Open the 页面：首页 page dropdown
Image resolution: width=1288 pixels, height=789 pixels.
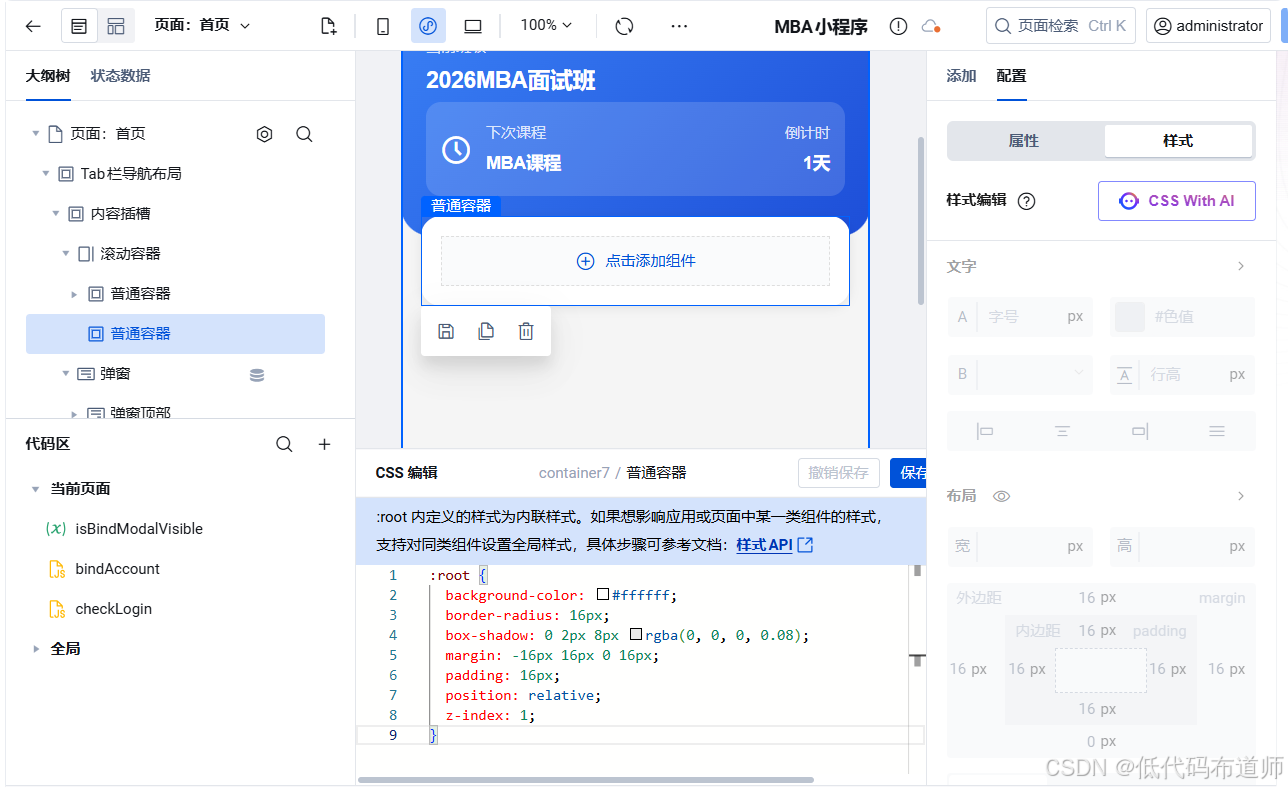tap(202, 26)
